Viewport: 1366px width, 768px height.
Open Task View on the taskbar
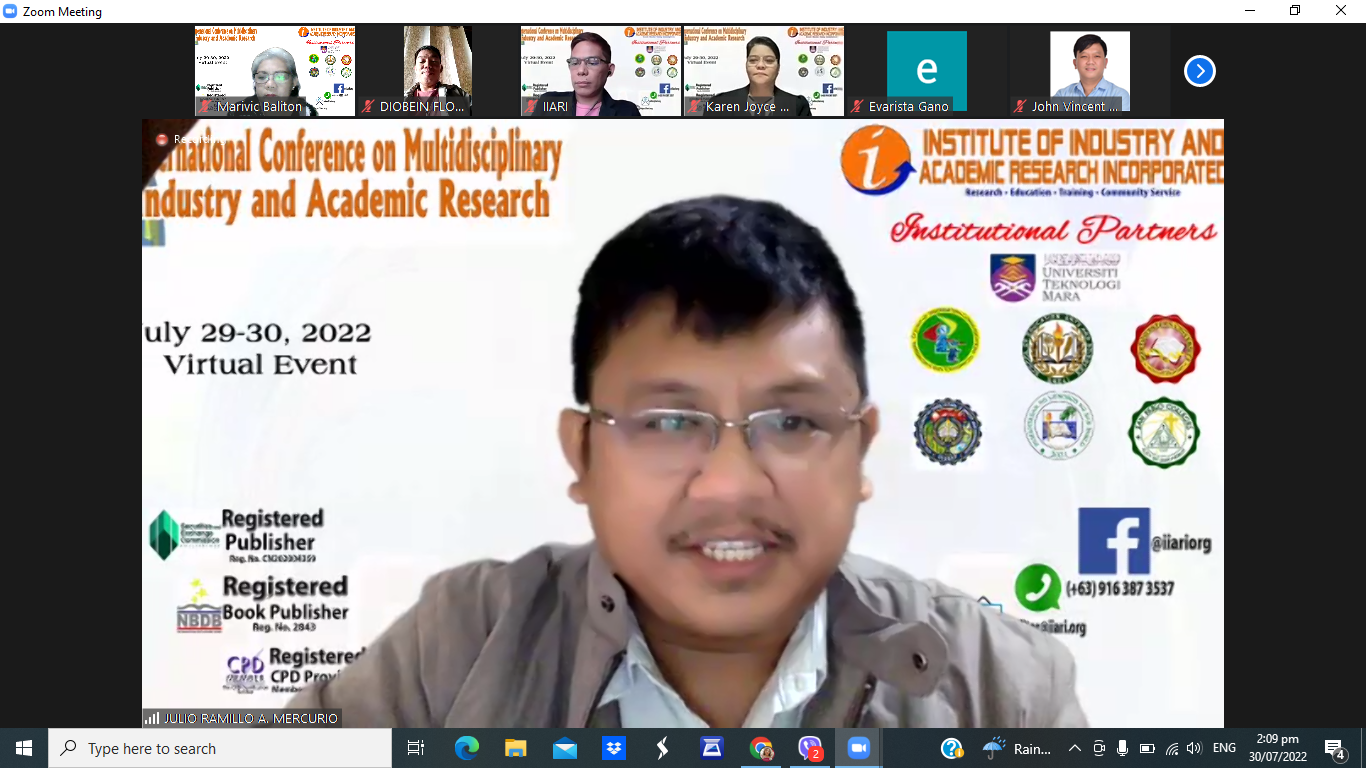[x=416, y=748]
